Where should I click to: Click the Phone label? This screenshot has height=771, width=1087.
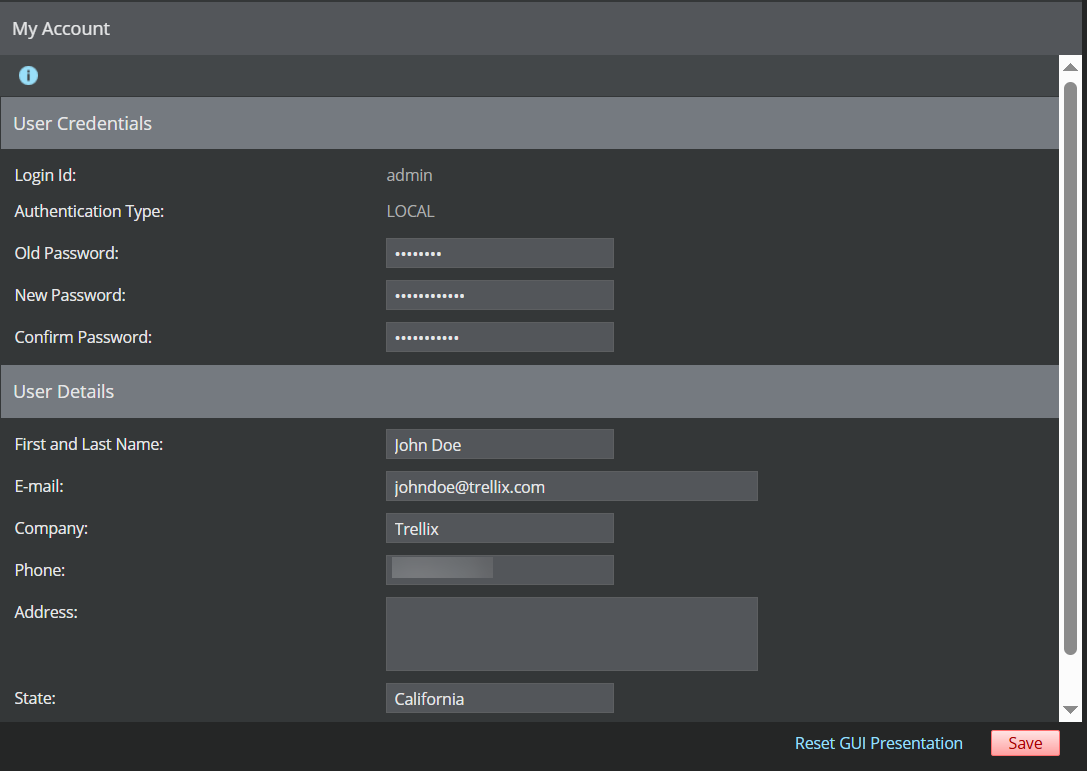pos(40,570)
